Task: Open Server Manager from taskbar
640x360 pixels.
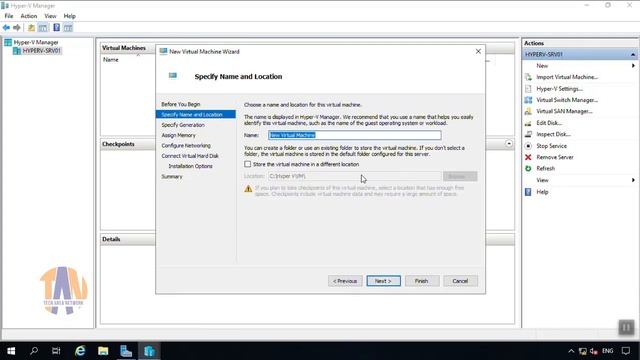Action: [126, 351]
